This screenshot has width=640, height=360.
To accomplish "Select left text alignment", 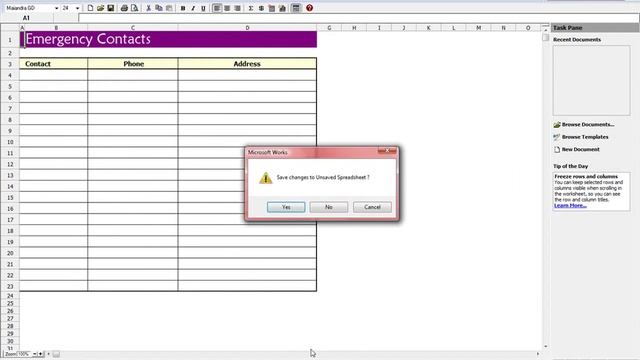I will (x=217, y=8).
